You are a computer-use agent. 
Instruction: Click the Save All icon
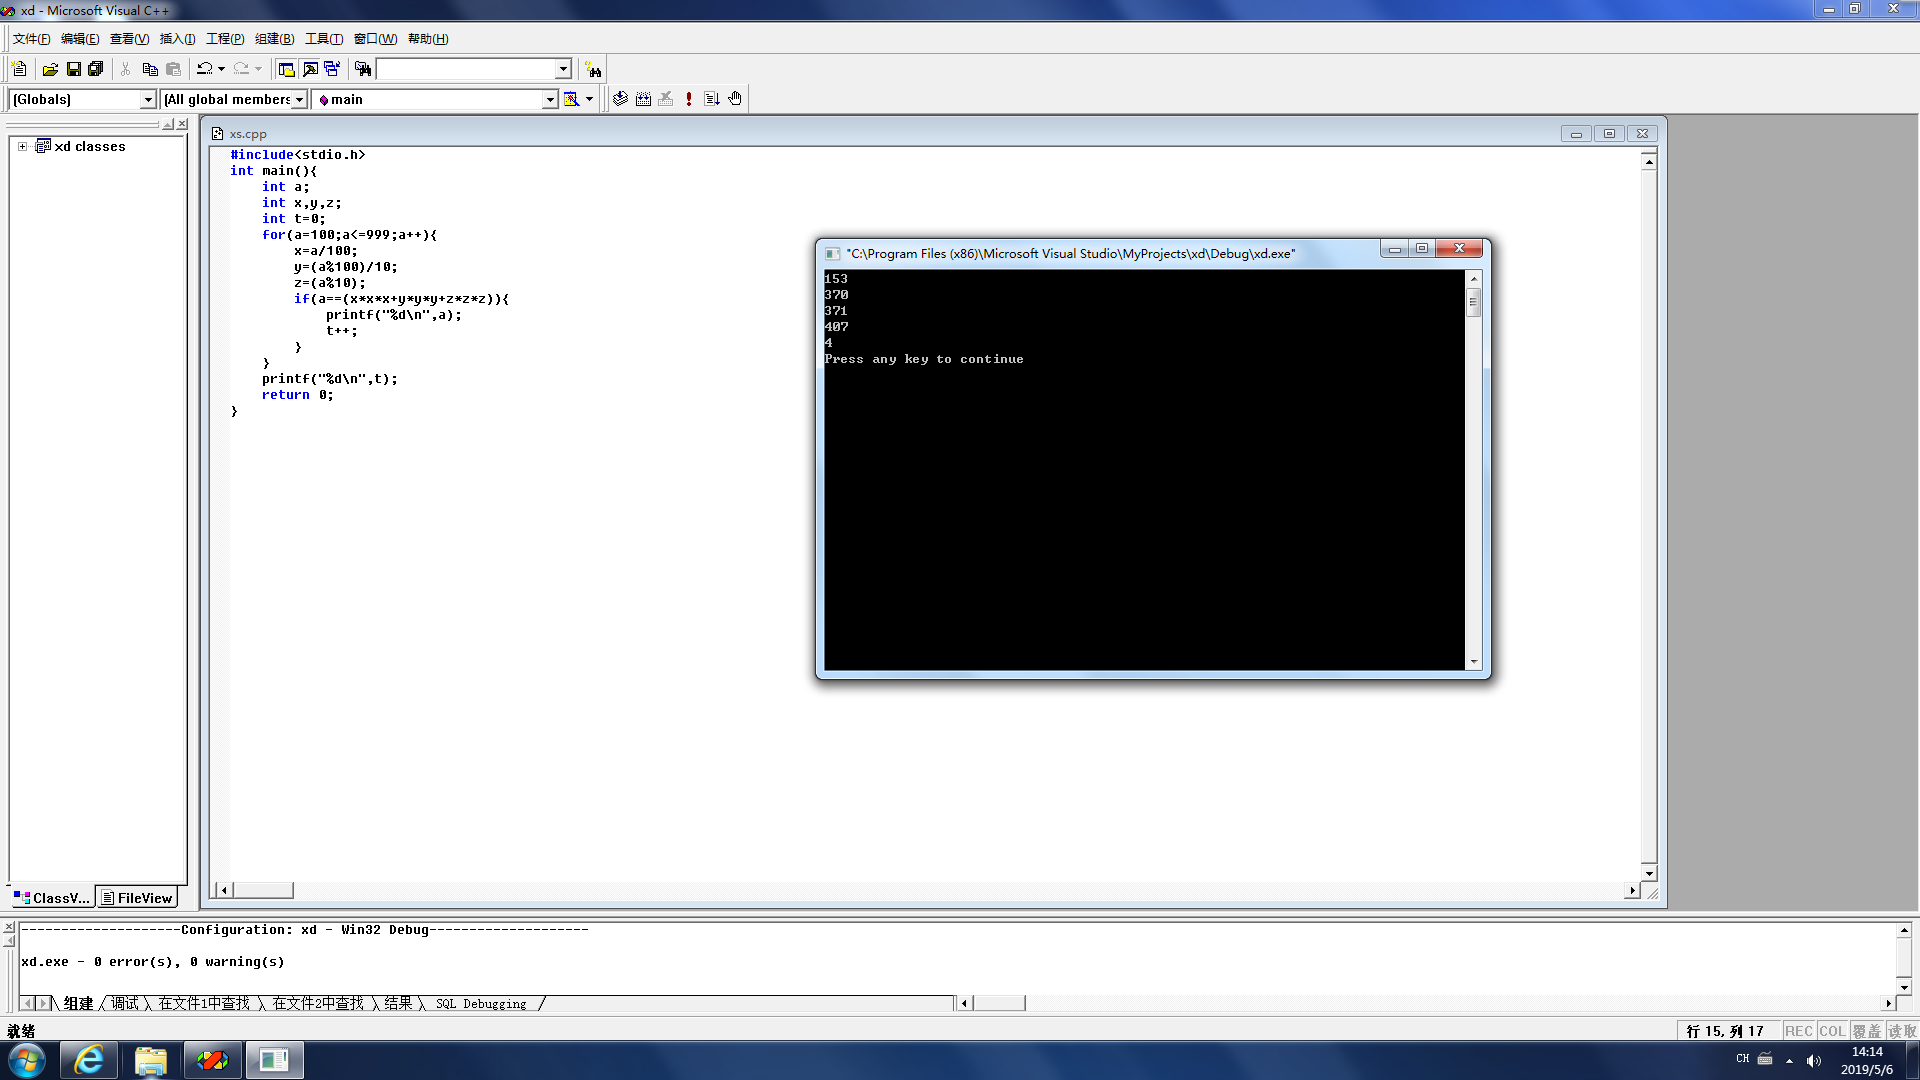click(96, 69)
